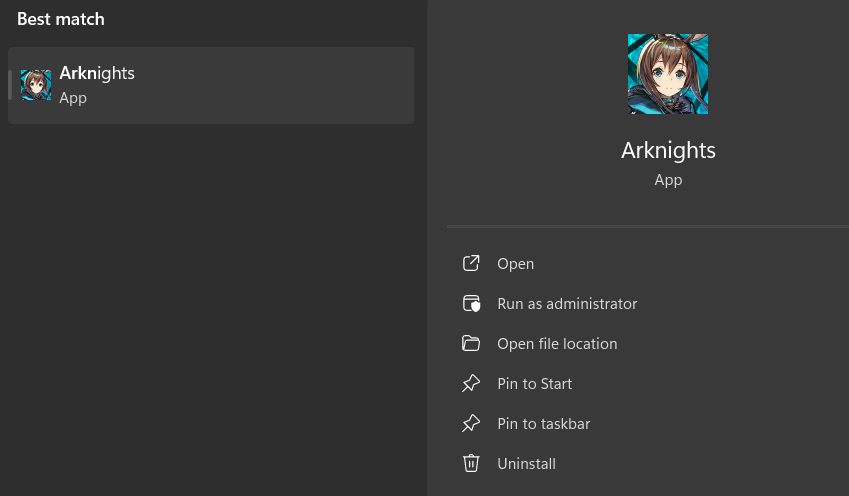849x496 pixels.
Task: Select the Arknights best match result
Action: click(211, 85)
